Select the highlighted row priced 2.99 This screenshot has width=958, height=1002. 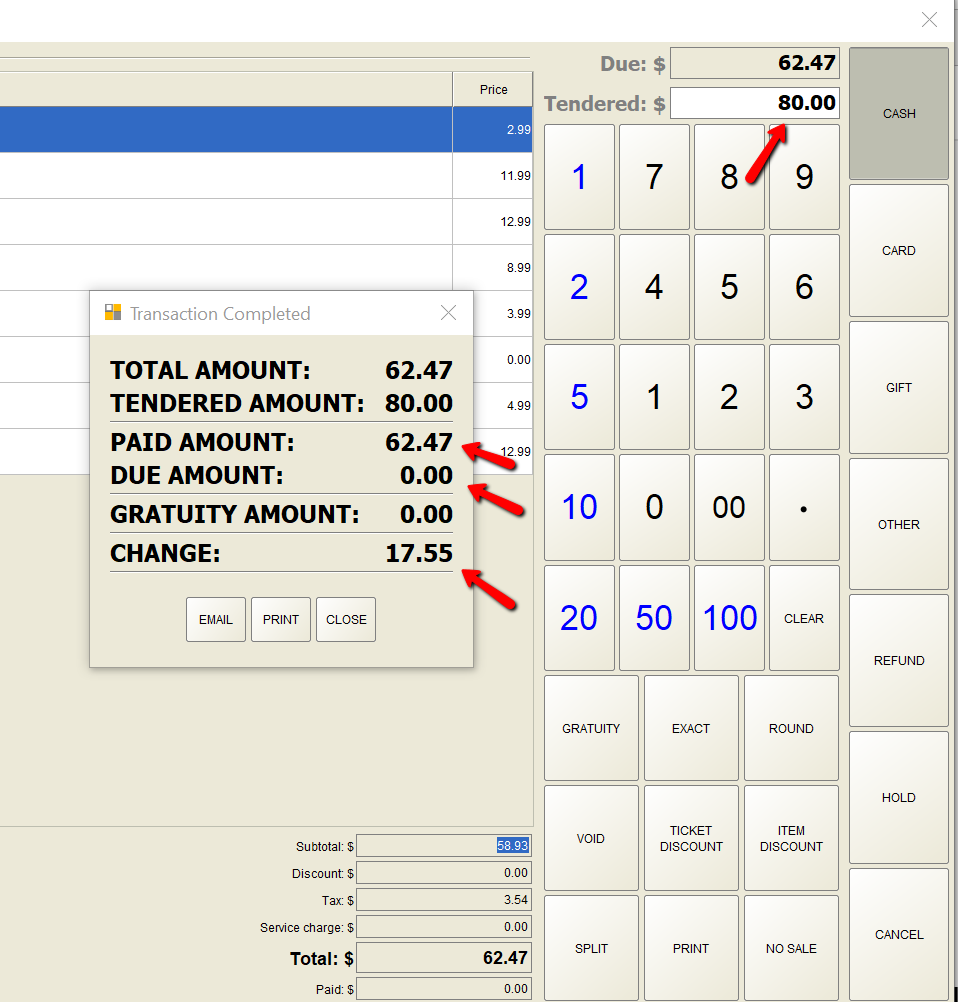pyautogui.click(x=266, y=129)
